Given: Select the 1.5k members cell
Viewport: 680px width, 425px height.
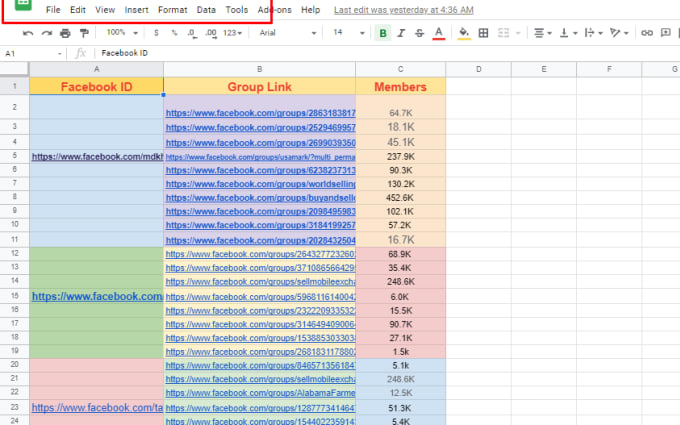Looking at the screenshot, I should [400, 352].
